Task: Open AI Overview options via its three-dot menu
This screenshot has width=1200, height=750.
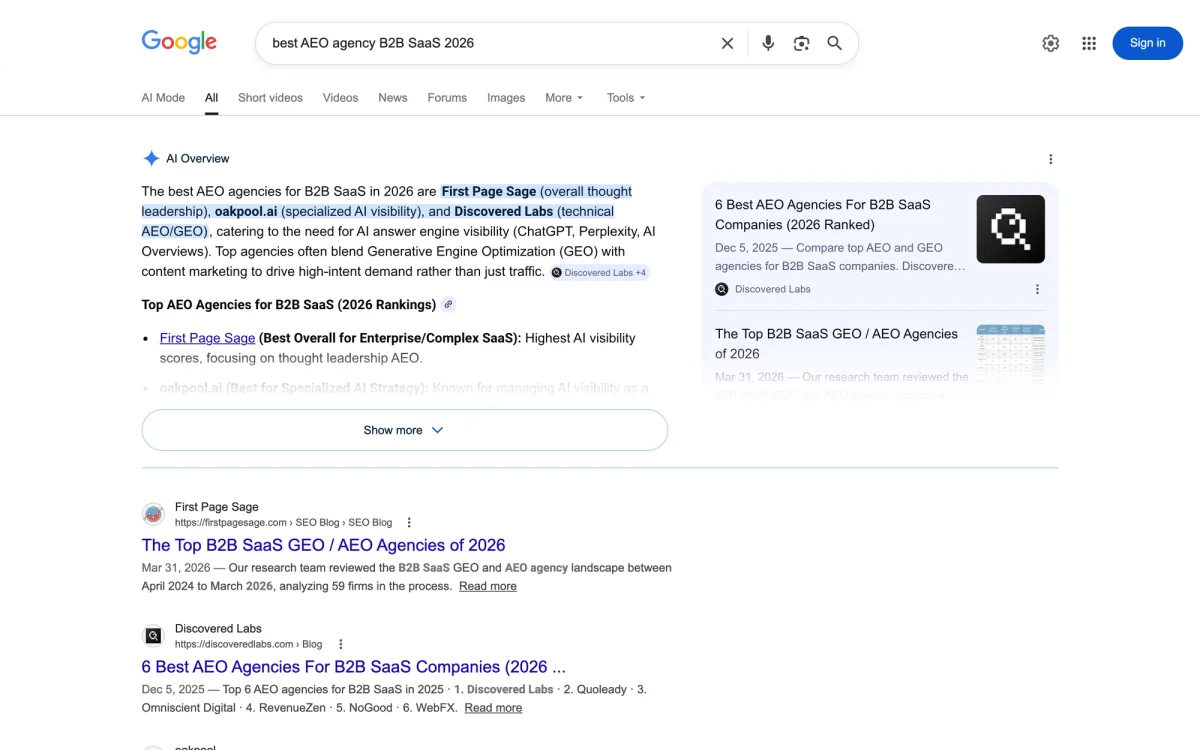Action: [1050, 158]
